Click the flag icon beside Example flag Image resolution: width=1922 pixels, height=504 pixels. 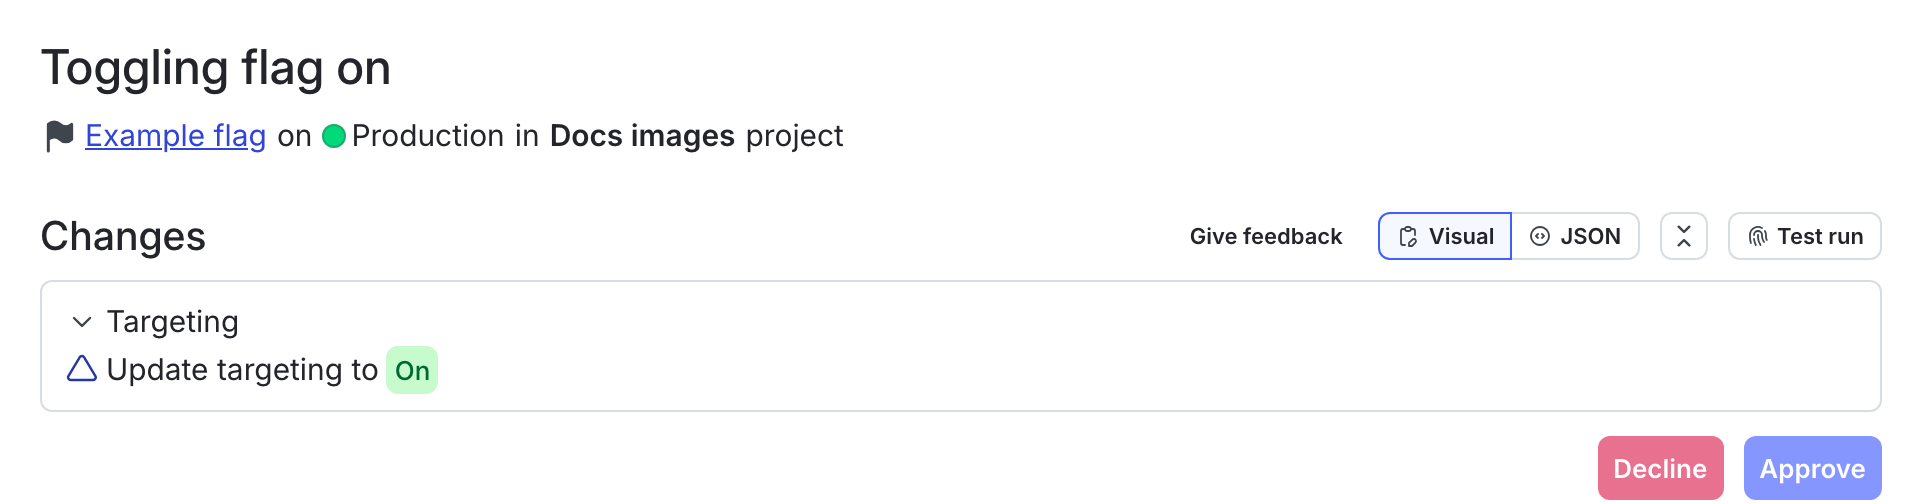click(x=59, y=136)
